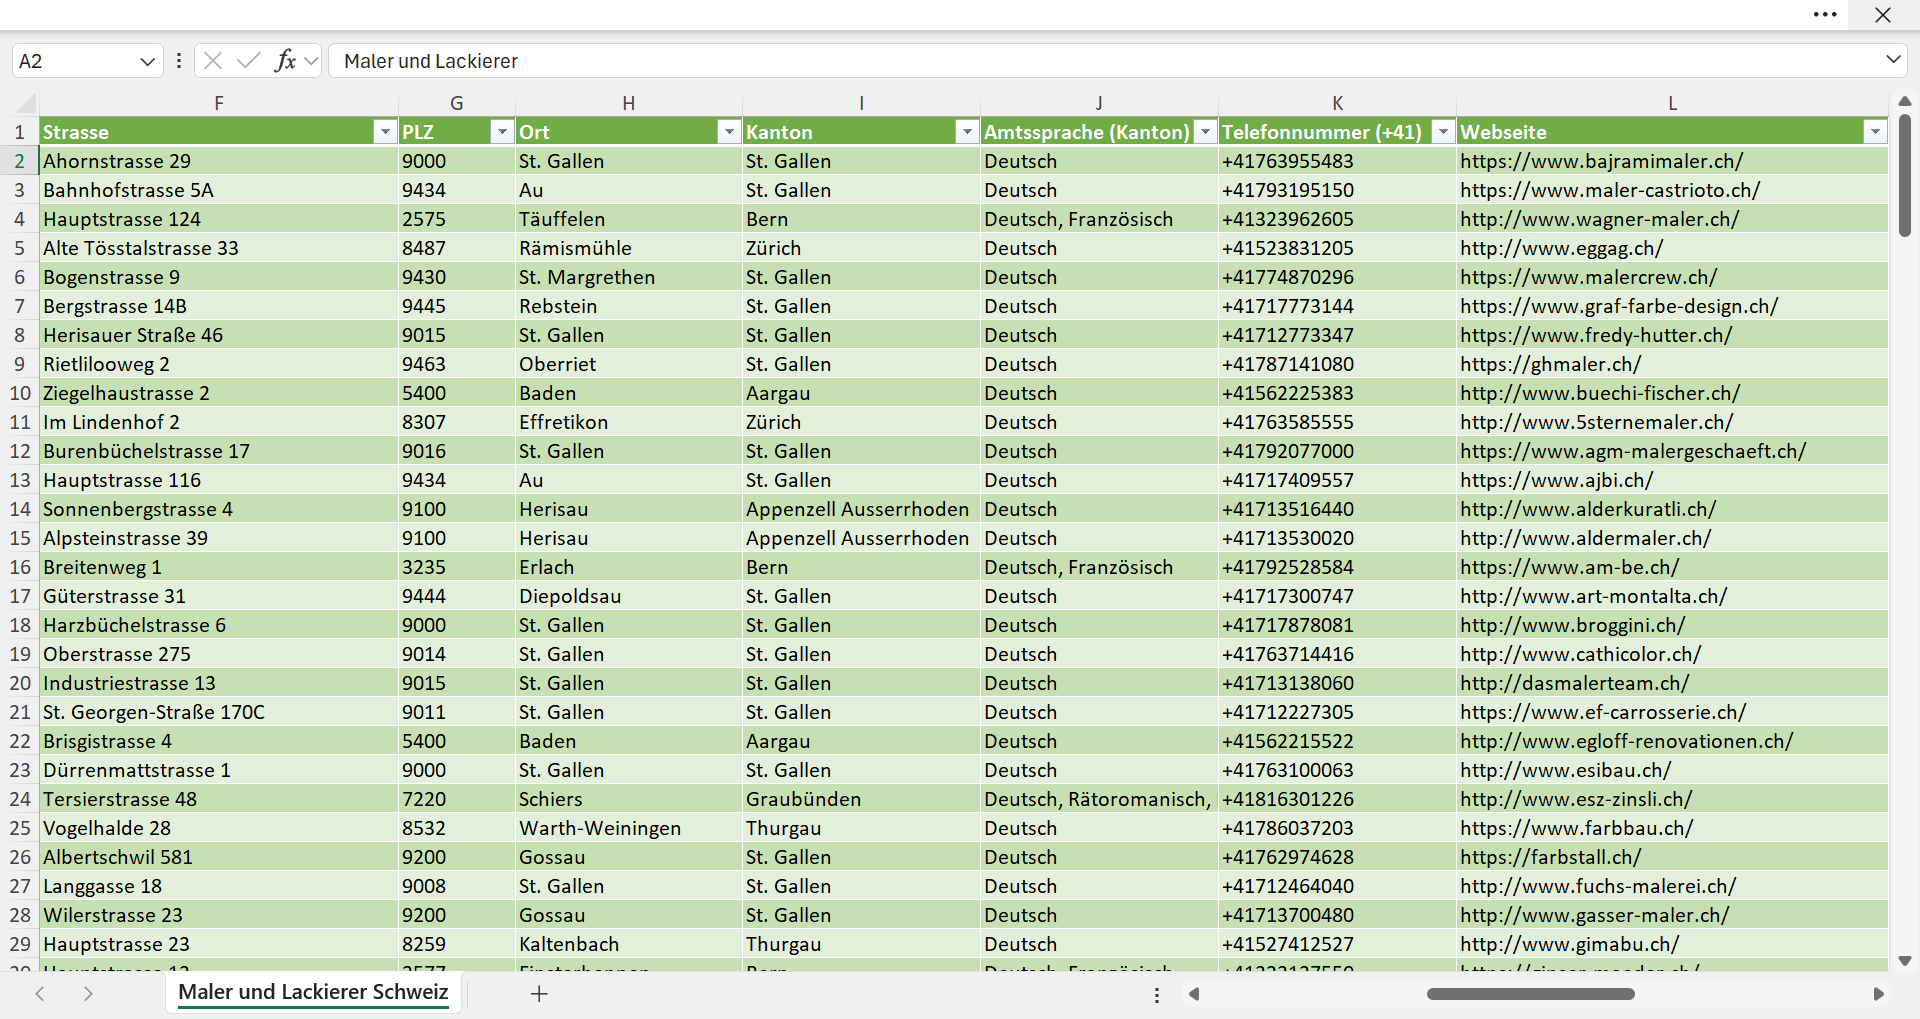Click the Insert Function fx icon
The height and width of the screenshot is (1019, 1920).
click(x=285, y=61)
